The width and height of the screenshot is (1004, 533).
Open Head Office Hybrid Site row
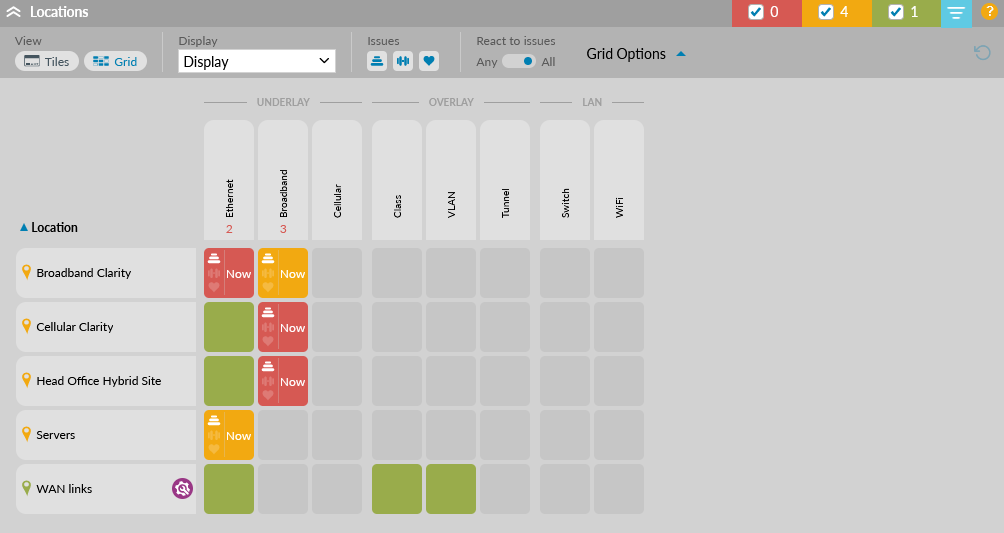[x=106, y=381]
